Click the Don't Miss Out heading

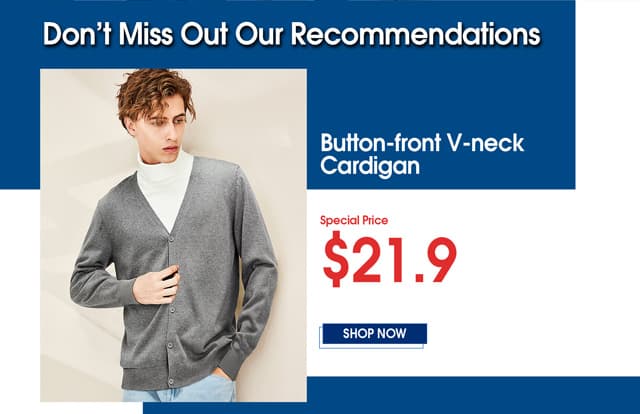click(x=292, y=34)
